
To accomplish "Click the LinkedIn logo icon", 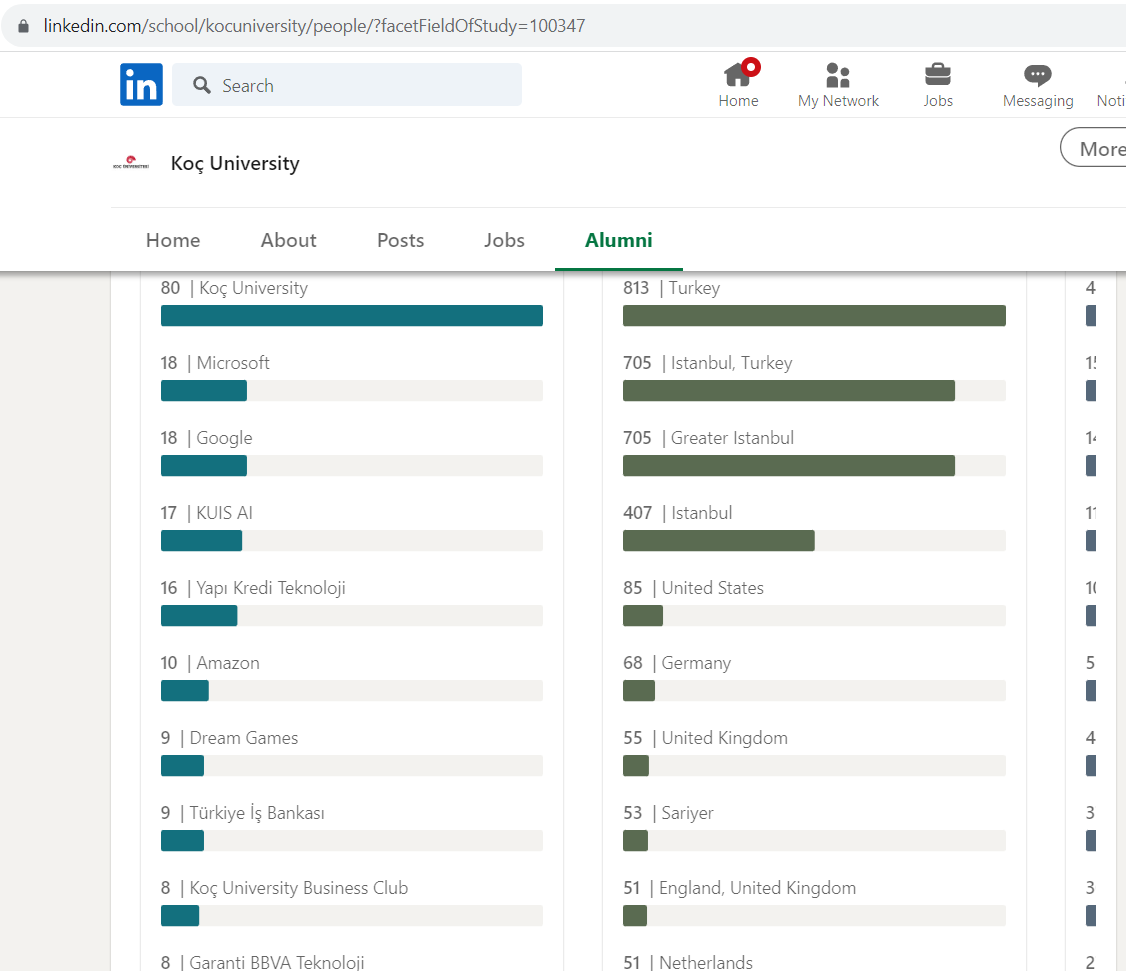I will (x=141, y=85).
